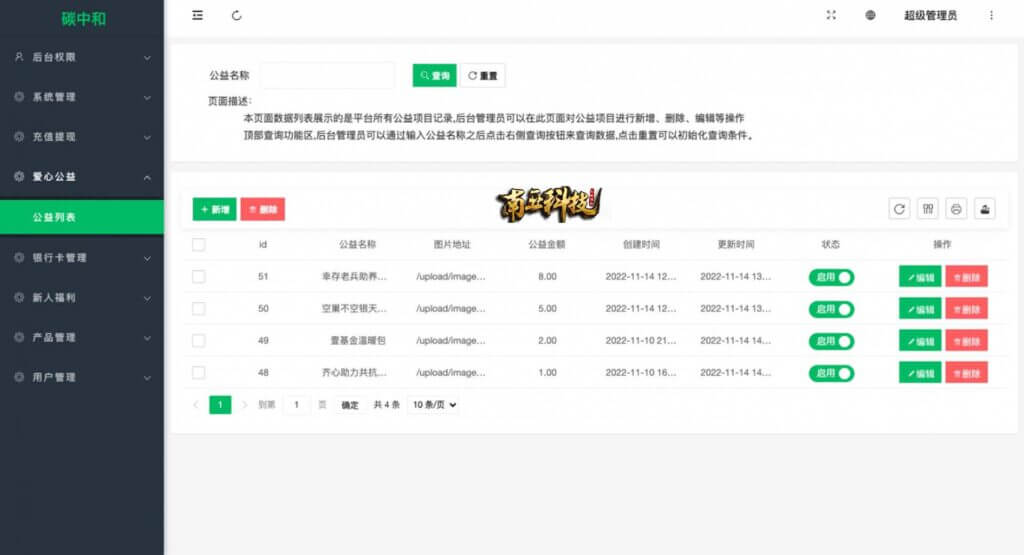Collapse 爱心公益 chevron in sidebar
The image size is (1024, 555).
(x=147, y=177)
